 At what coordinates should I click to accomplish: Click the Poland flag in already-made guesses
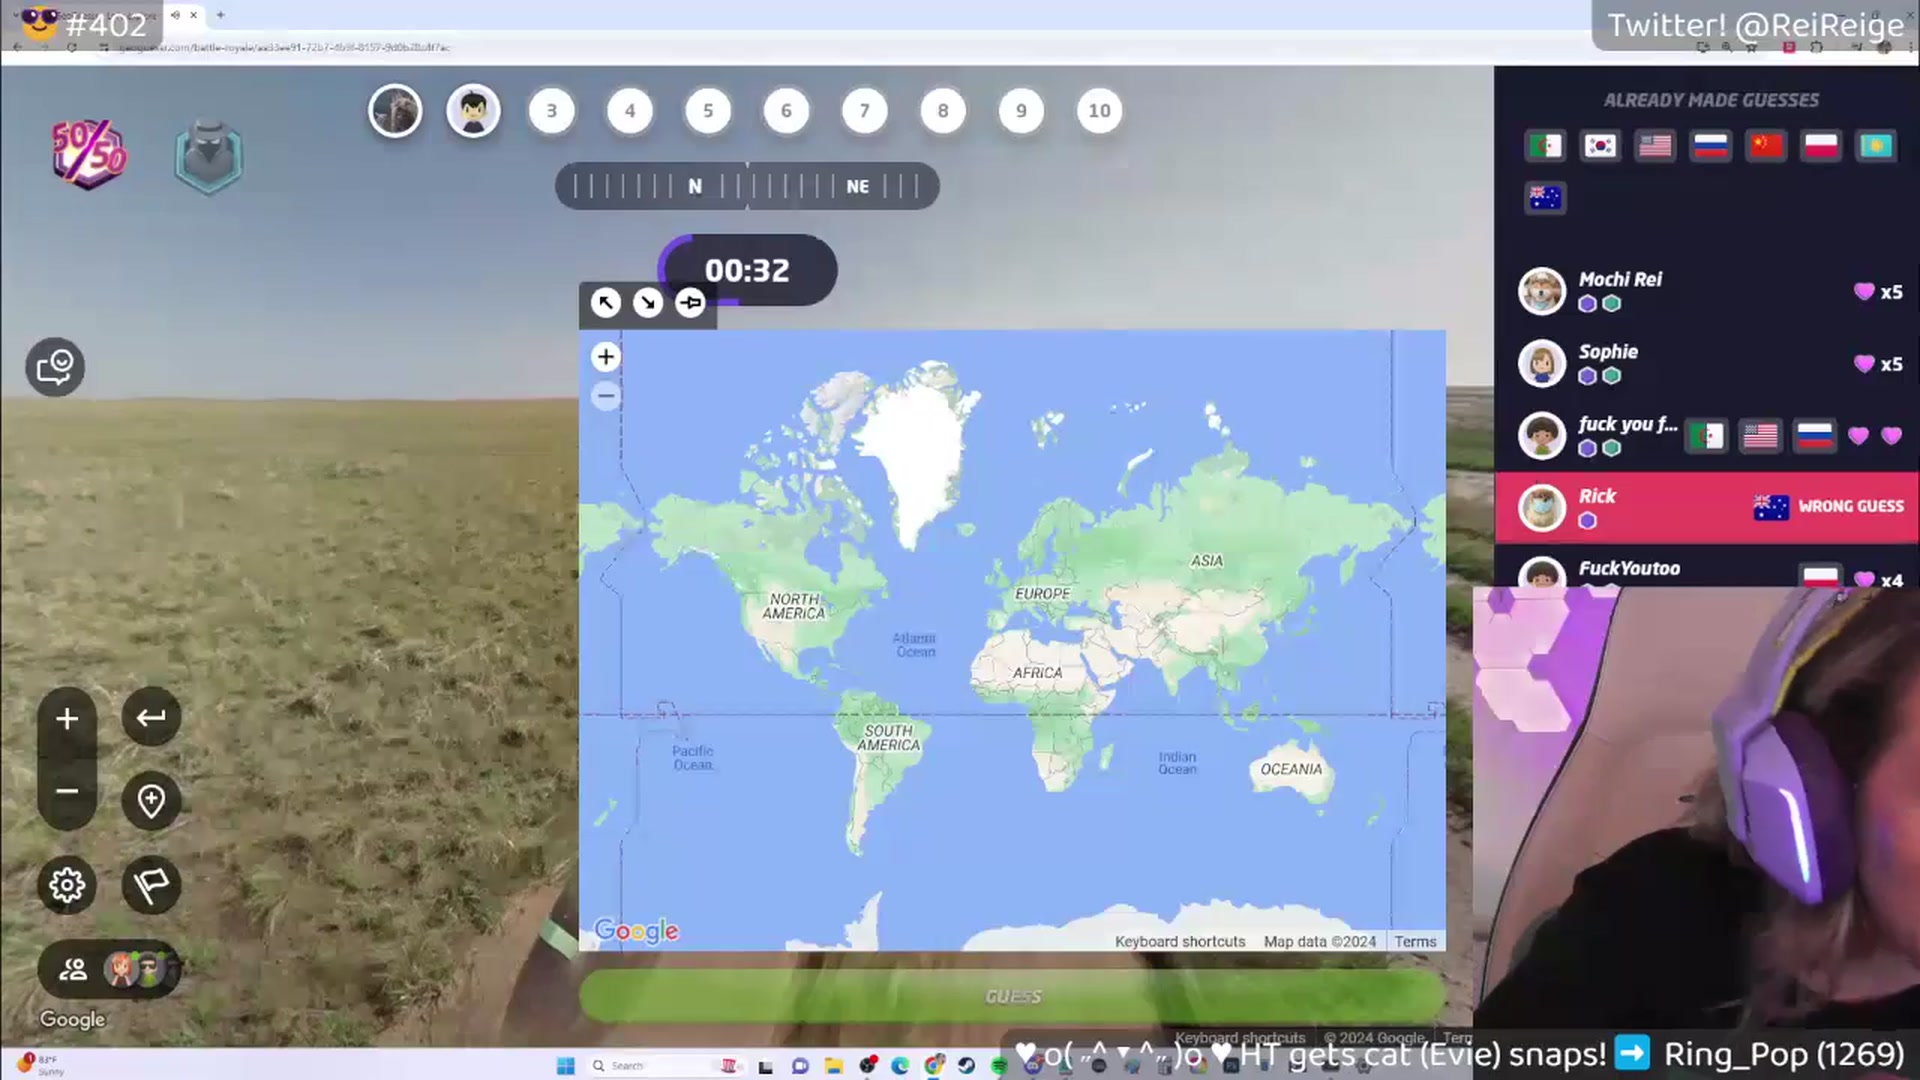click(1820, 146)
